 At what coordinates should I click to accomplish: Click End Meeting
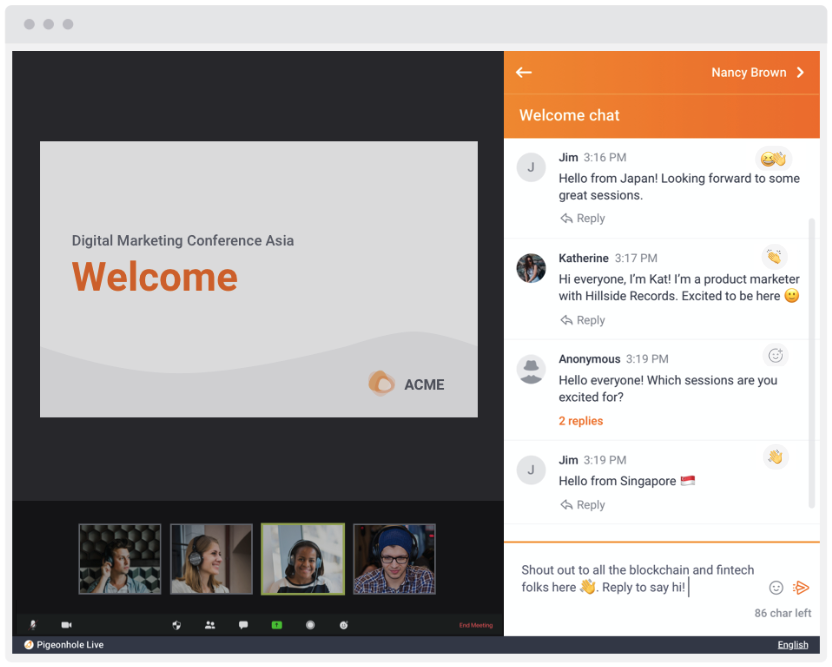pos(476,625)
